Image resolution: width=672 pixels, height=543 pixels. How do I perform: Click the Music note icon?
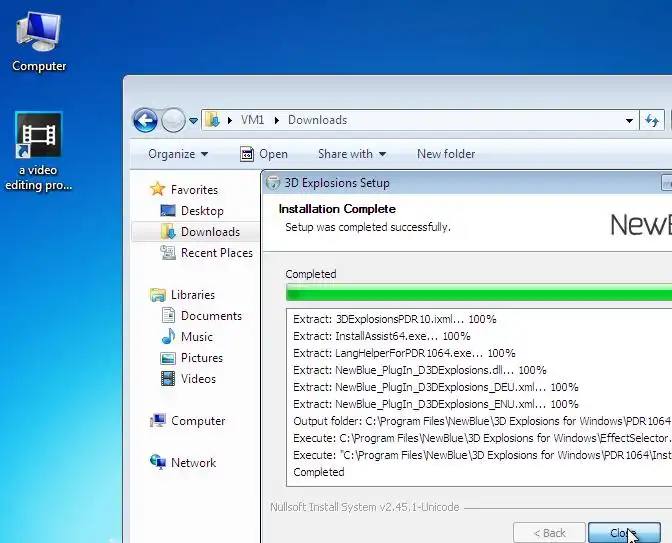[168, 336]
